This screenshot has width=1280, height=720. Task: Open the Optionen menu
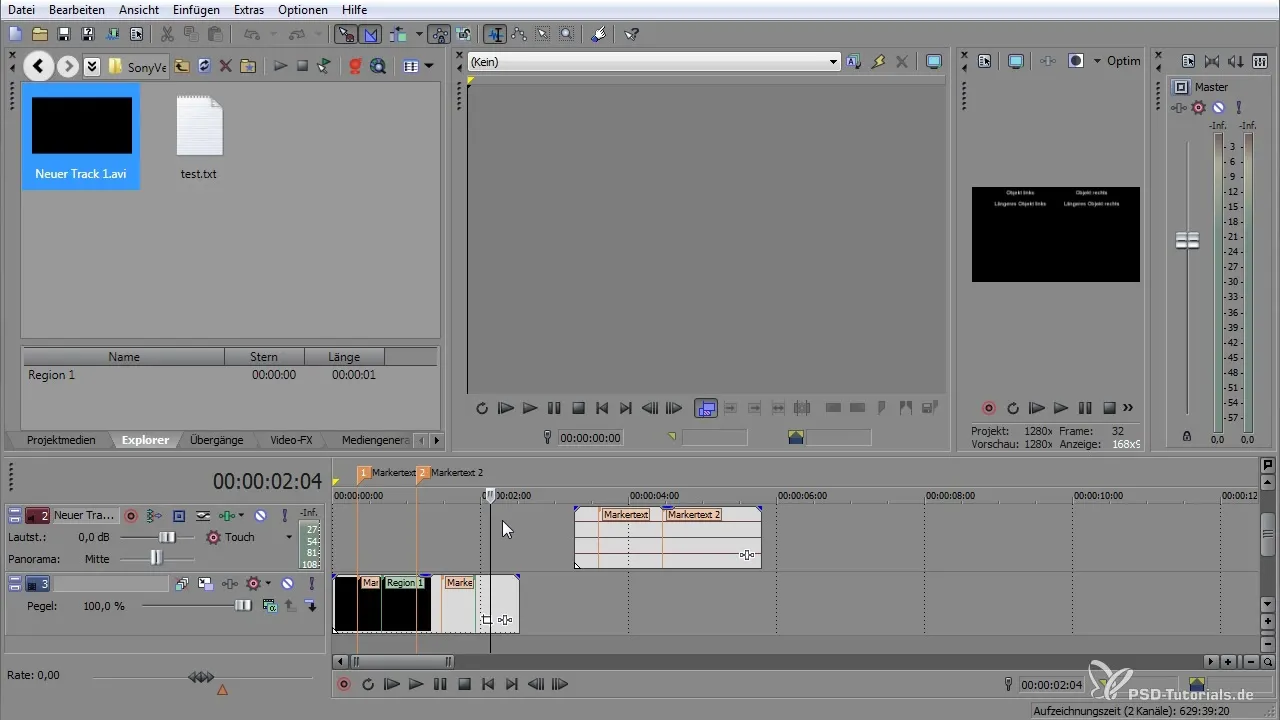point(302,9)
